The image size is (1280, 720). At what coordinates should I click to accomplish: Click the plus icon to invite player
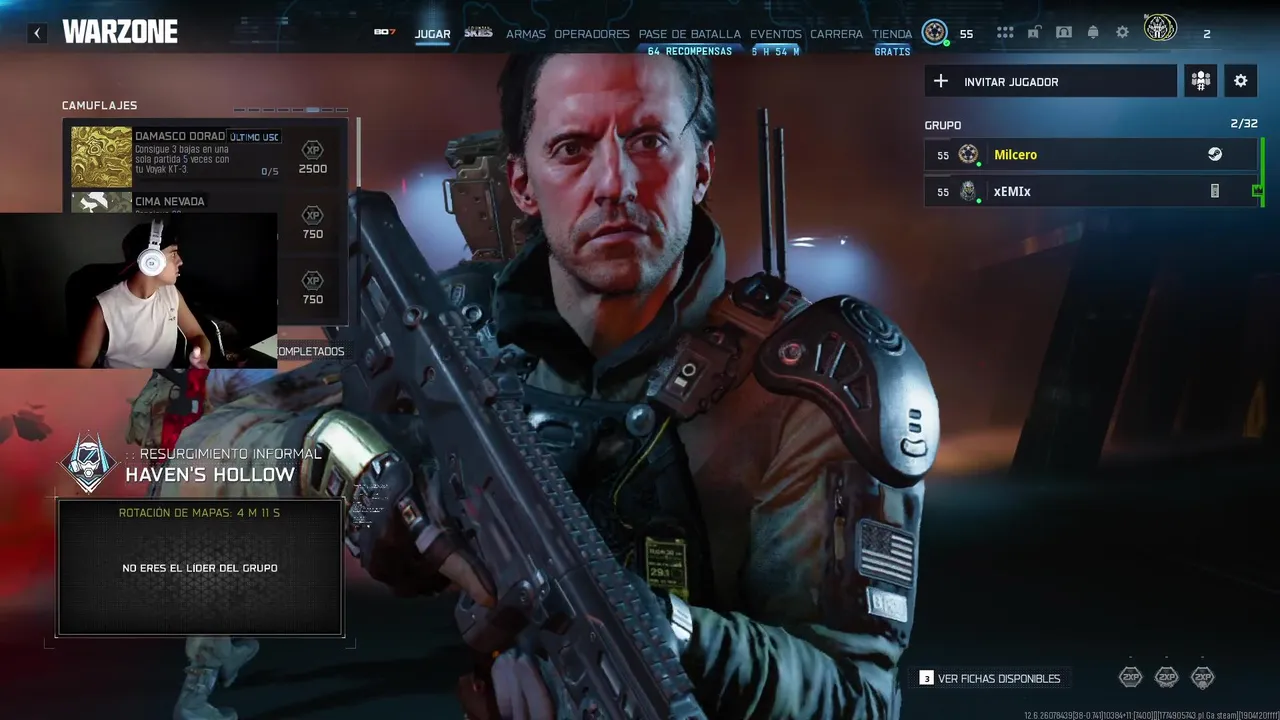click(x=940, y=81)
